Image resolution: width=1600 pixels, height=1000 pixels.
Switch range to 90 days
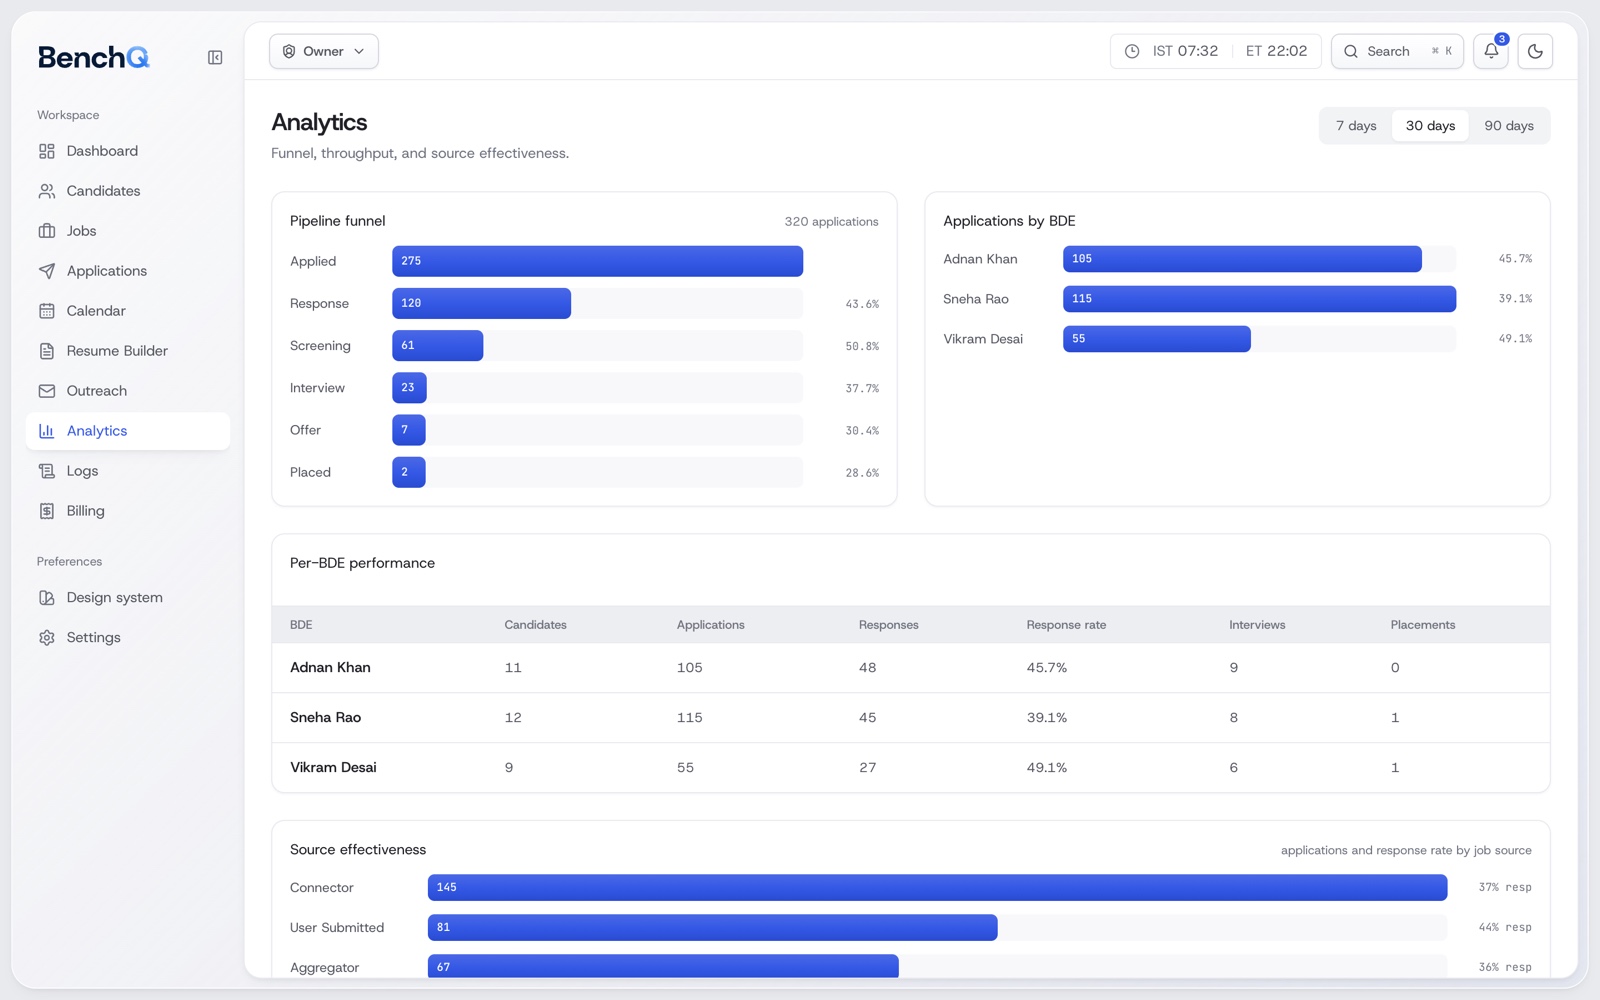click(1509, 126)
